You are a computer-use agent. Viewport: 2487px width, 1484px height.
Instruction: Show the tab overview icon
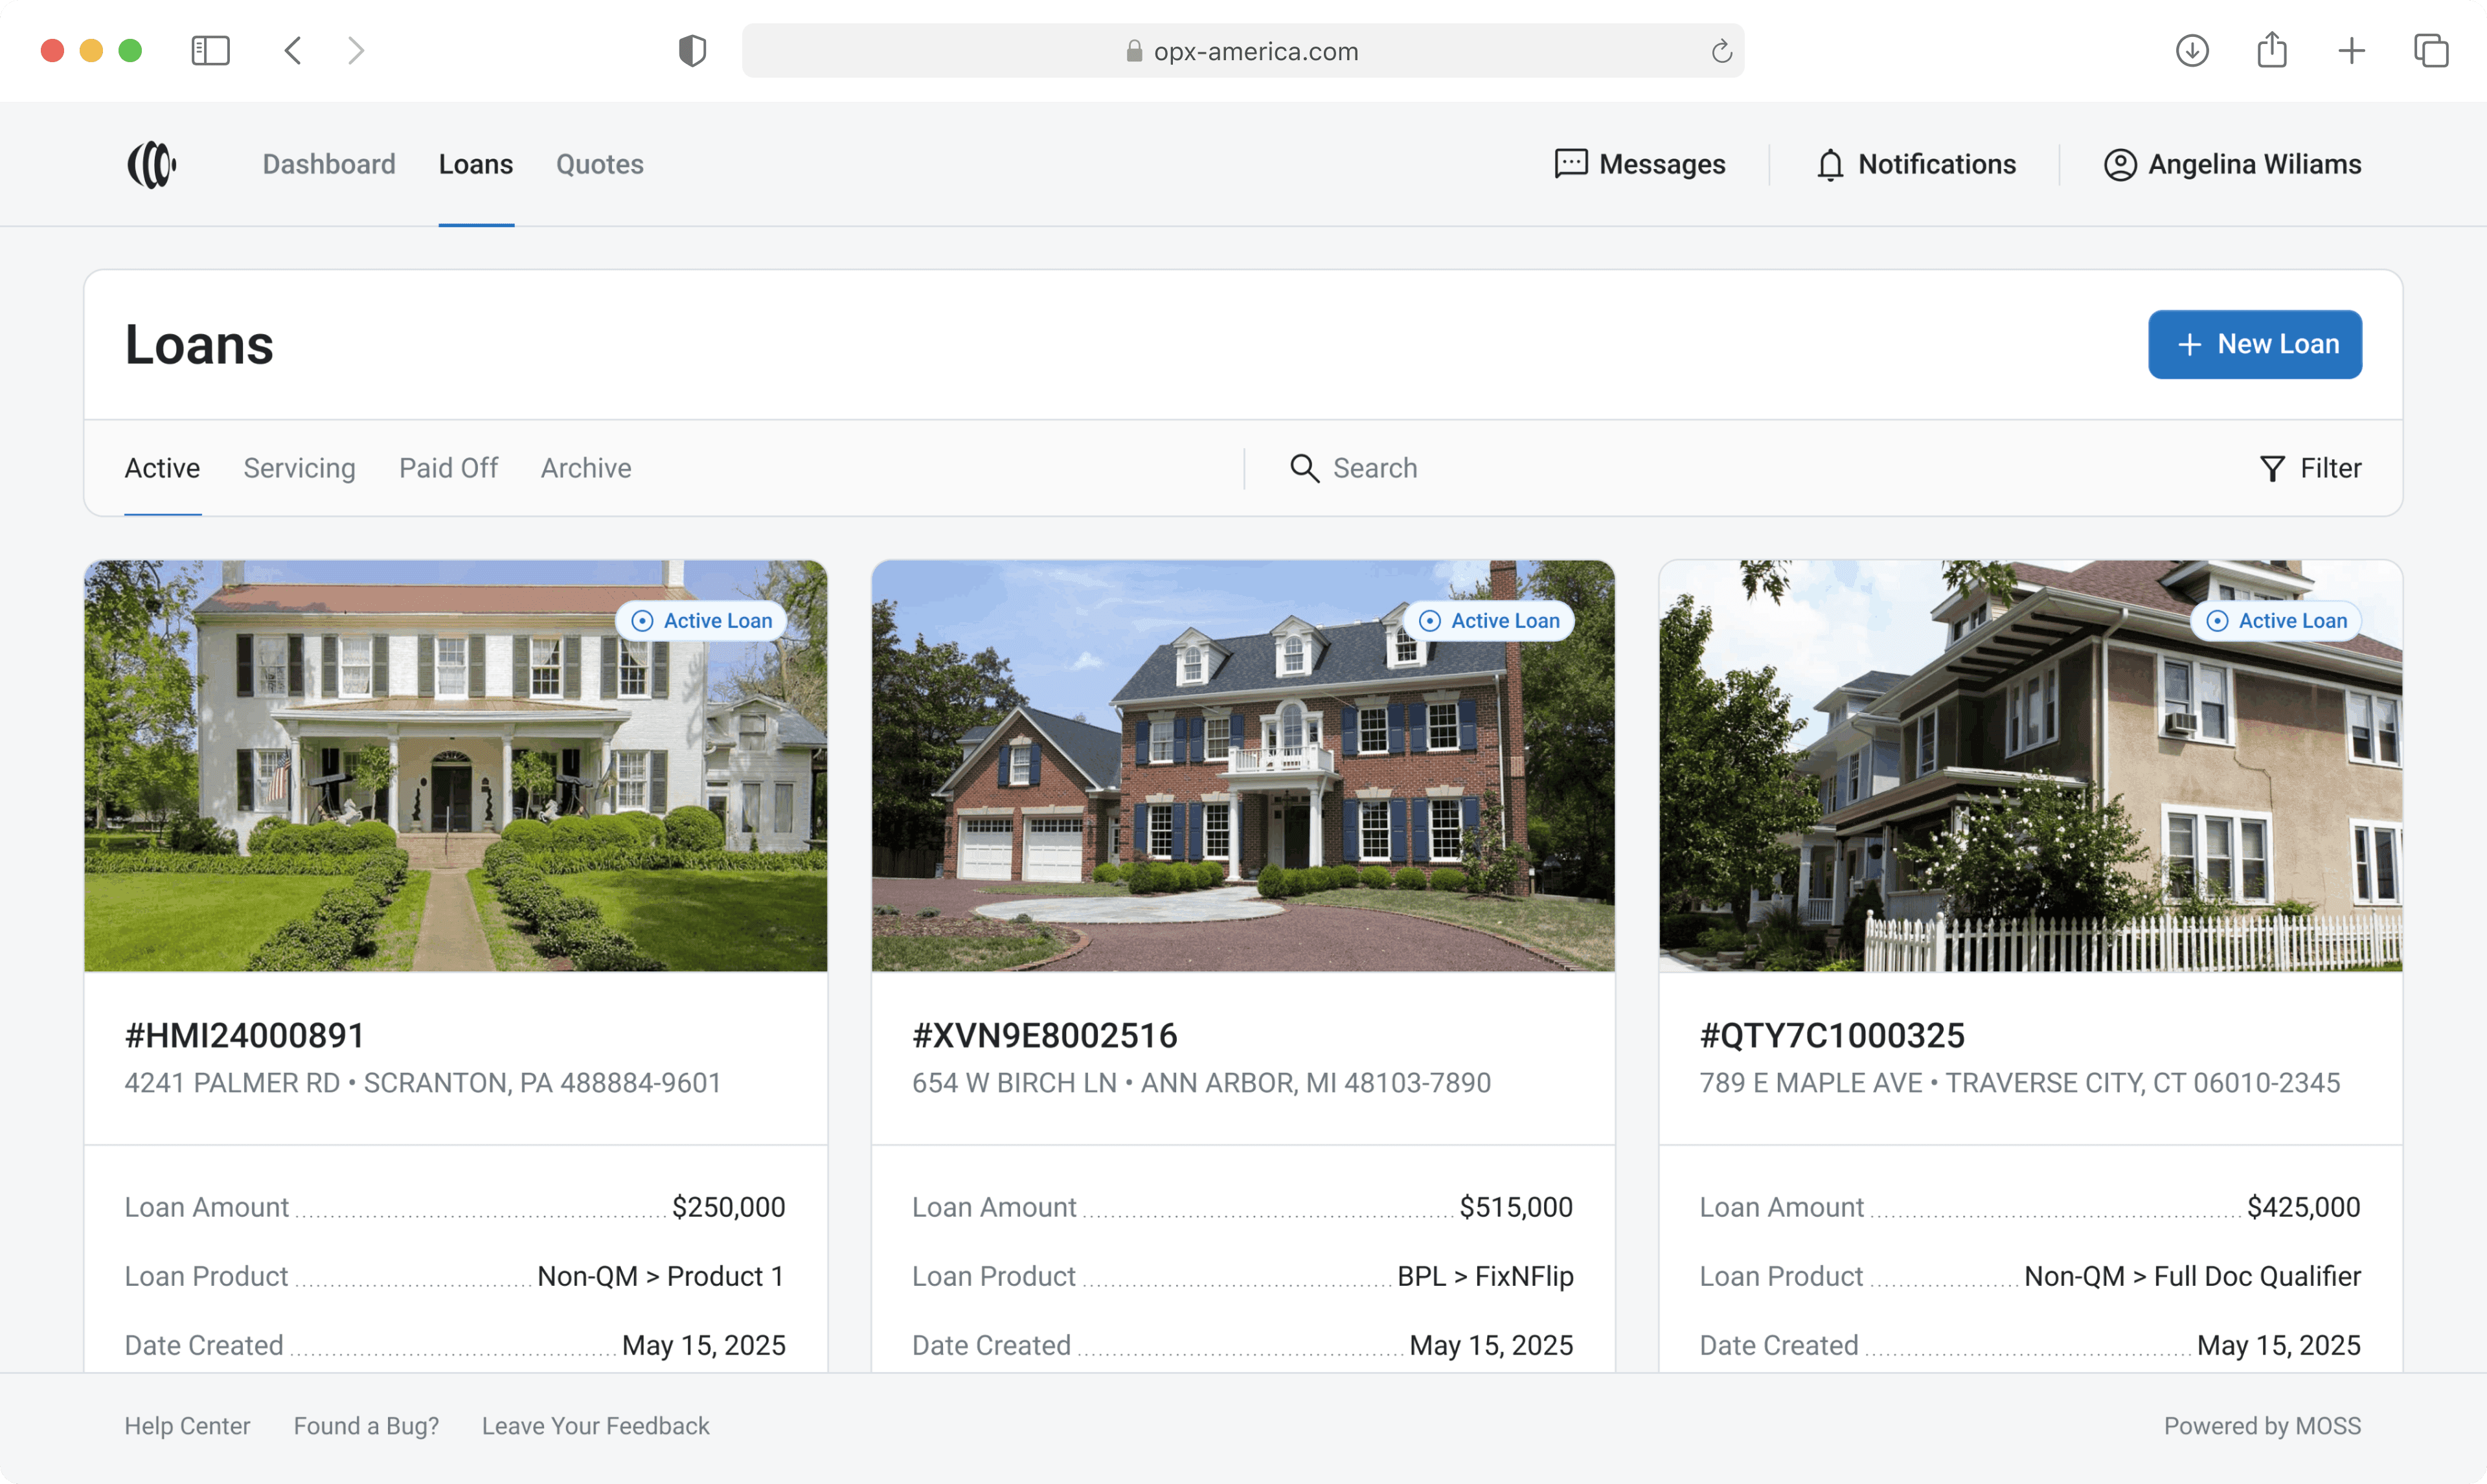tap(2430, 51)
